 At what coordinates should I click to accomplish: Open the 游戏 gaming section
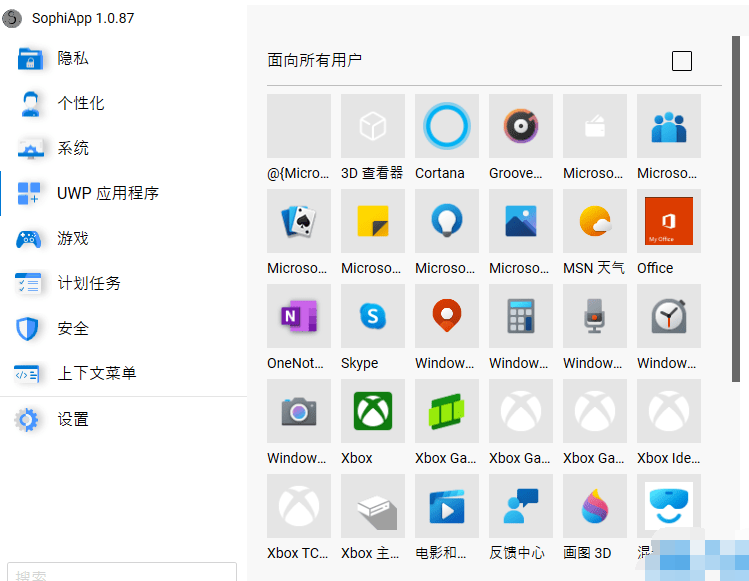tap(123, 238)
